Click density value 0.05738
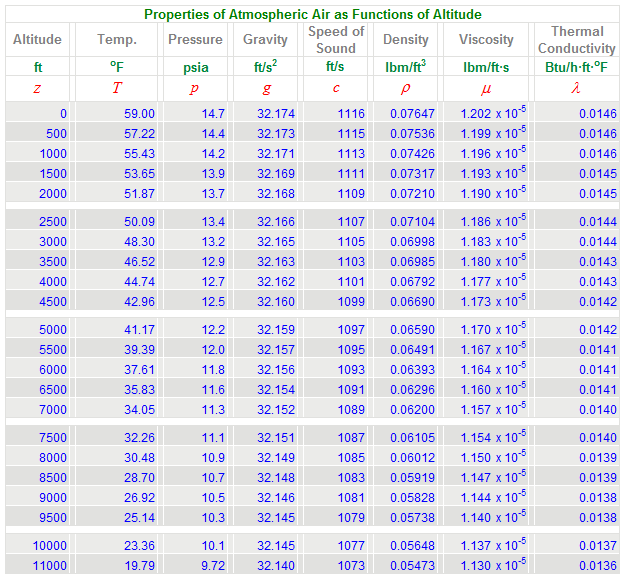625x579 pixels. (x=412, y=518)
